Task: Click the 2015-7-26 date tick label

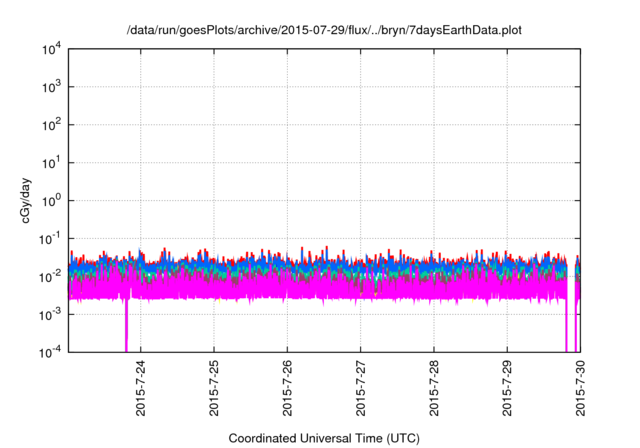Action: 287,388
